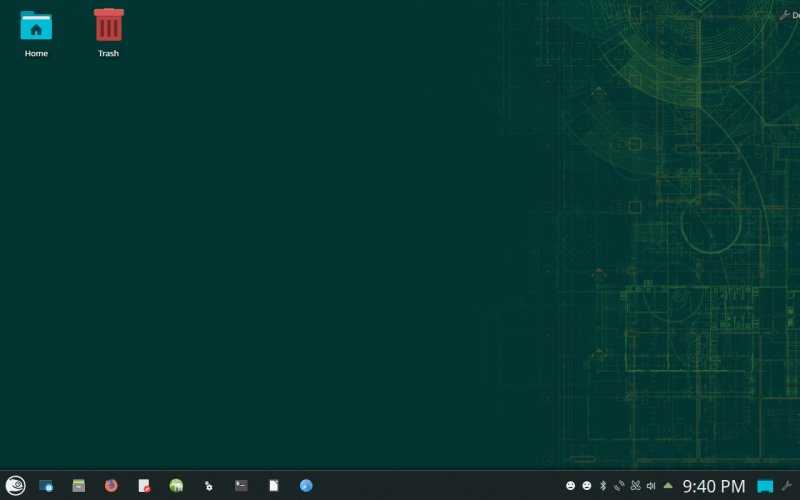Screen dimensions: 800x500
Task: Open the panel configuration wrench in taskbar
Action: pyautogui.click(x=787, y=486)
